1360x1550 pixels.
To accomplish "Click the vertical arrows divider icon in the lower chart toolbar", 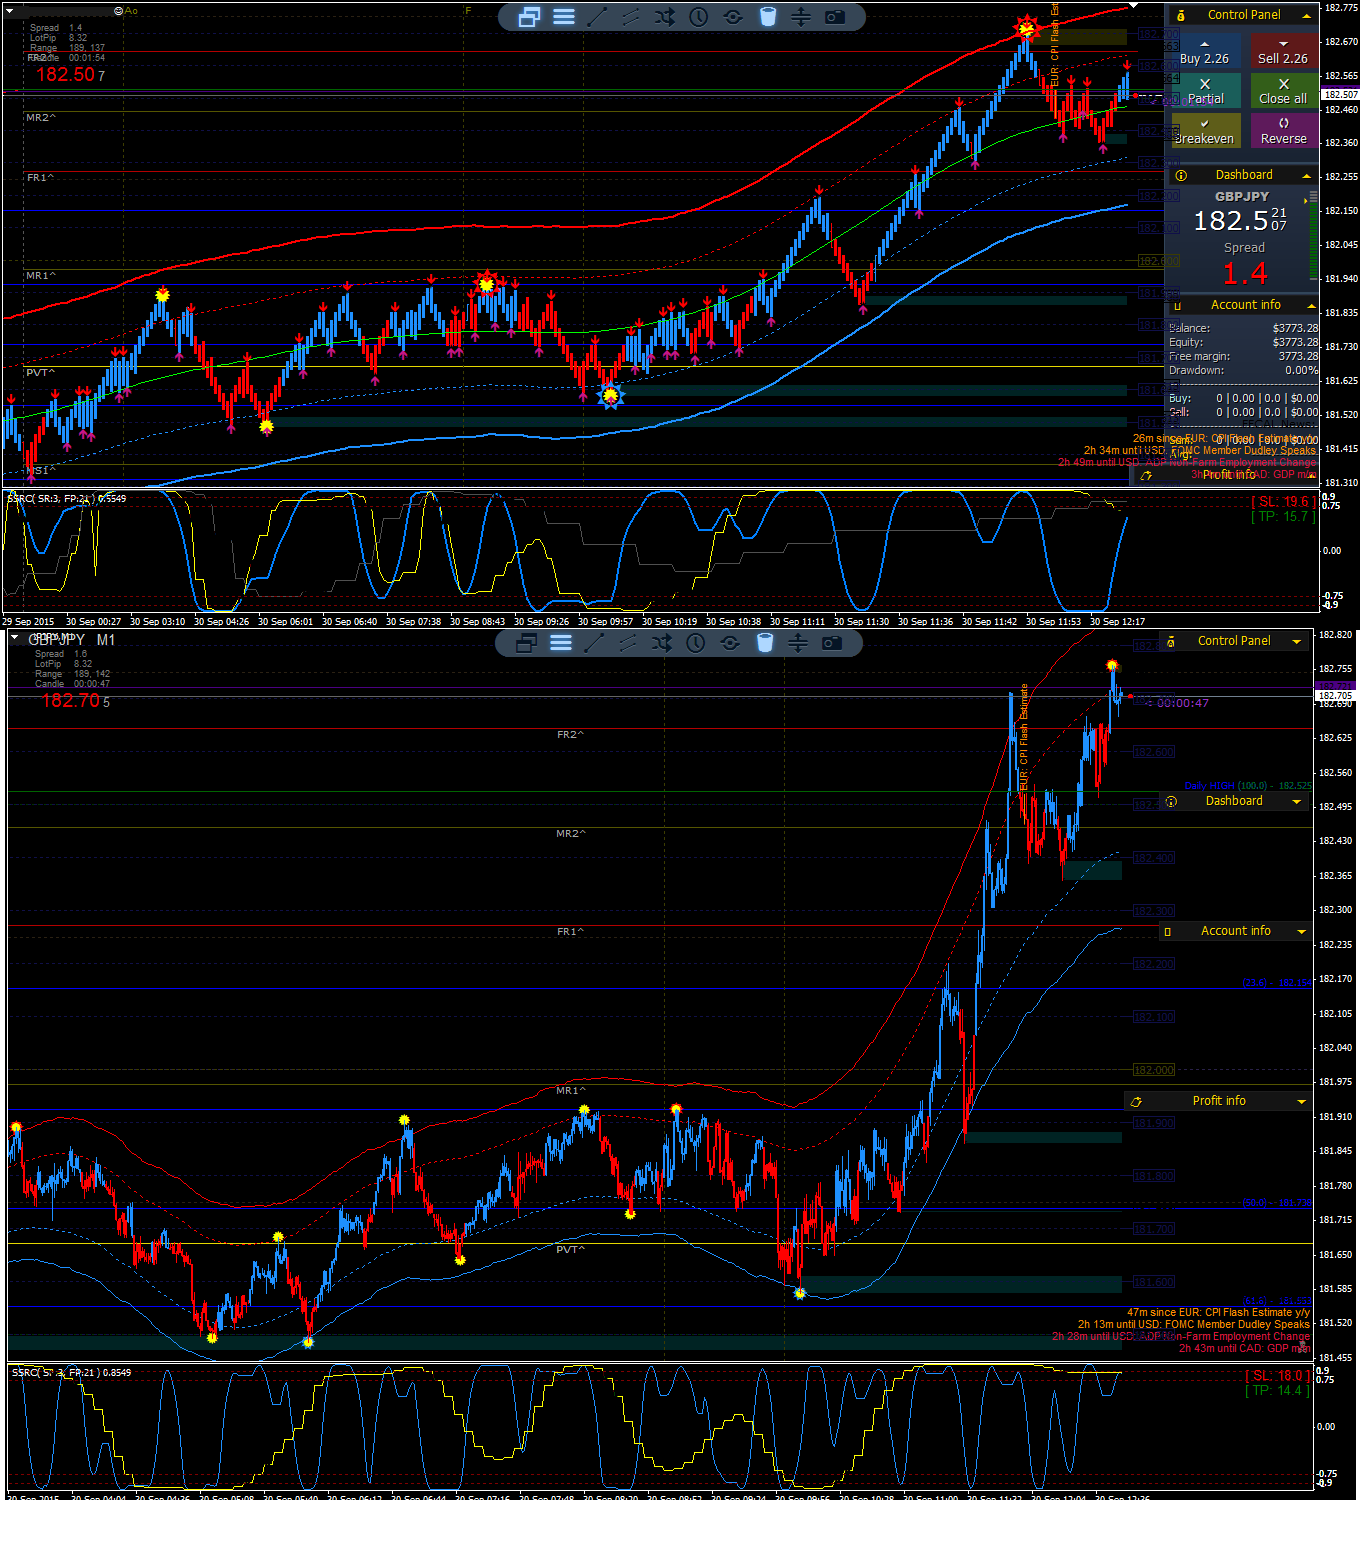I will coord(798,643).
